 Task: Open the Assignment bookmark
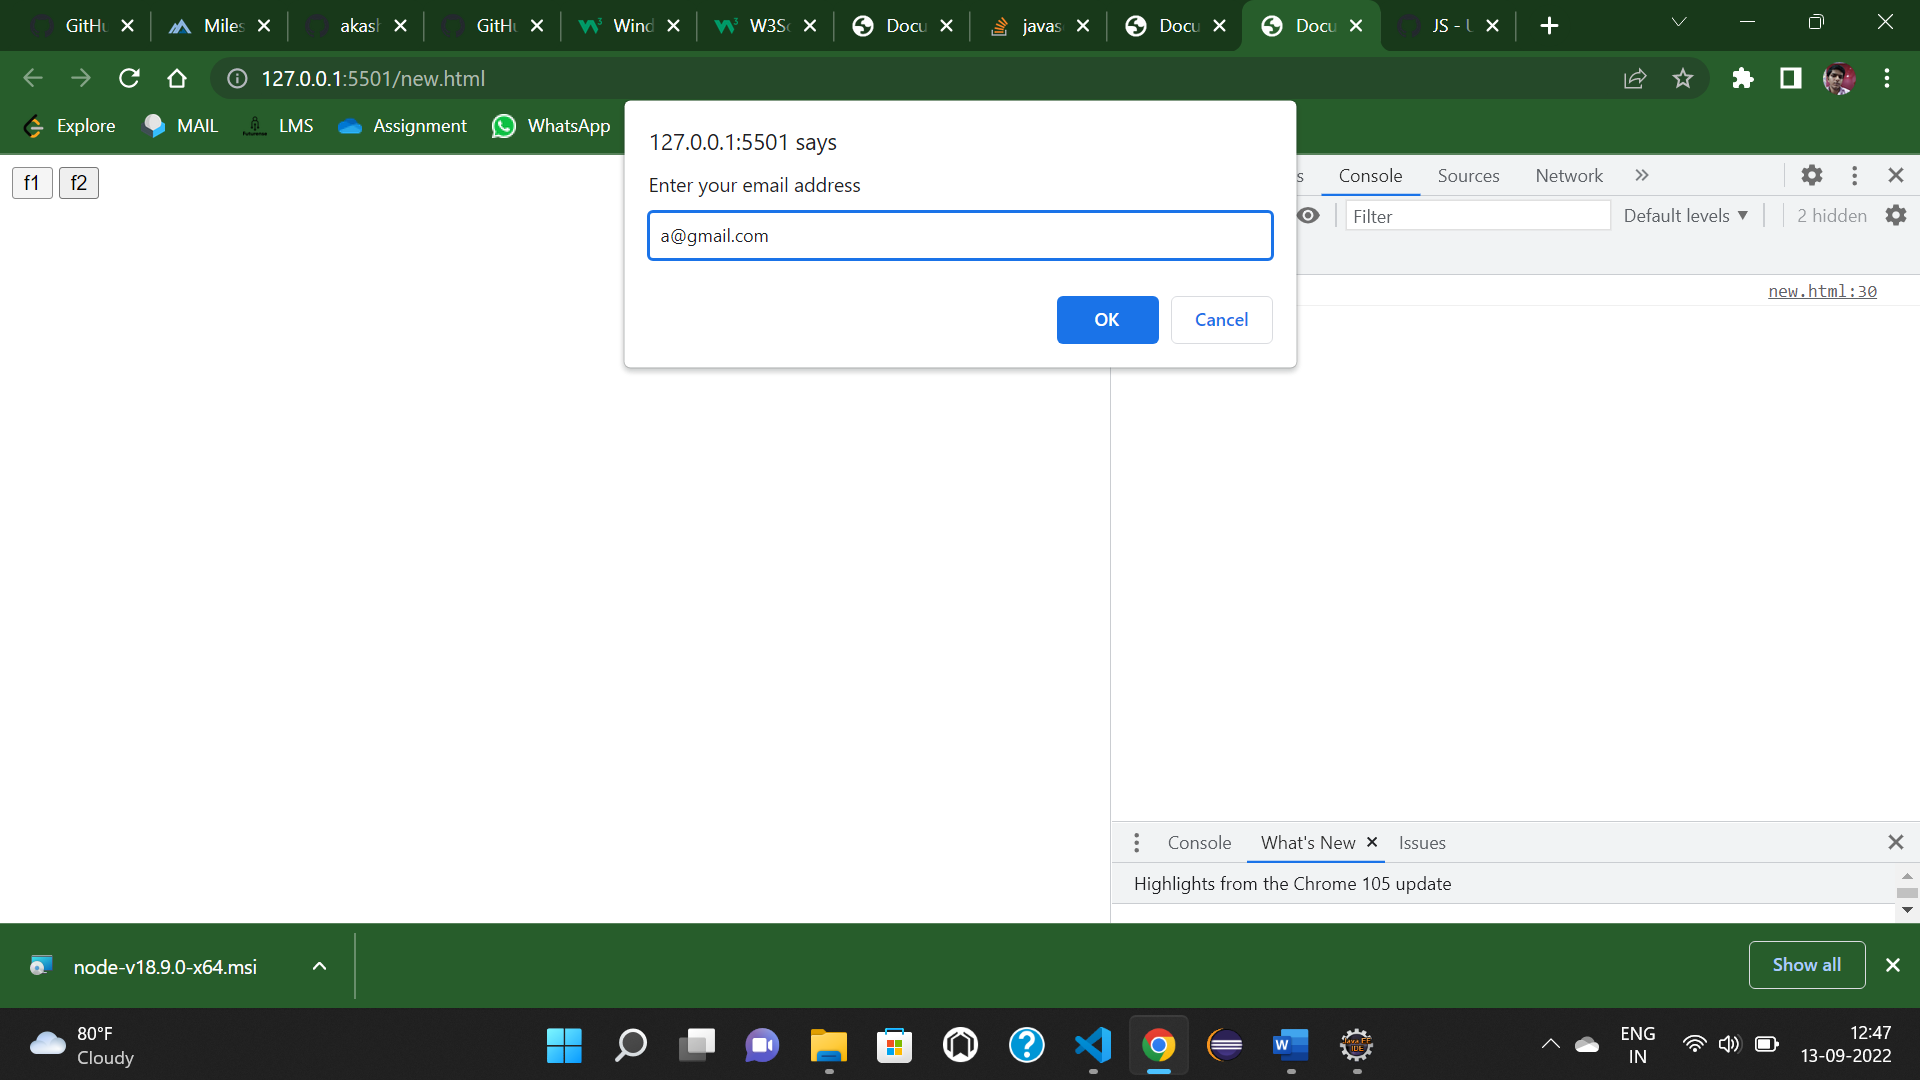click(x=403, y=126)
